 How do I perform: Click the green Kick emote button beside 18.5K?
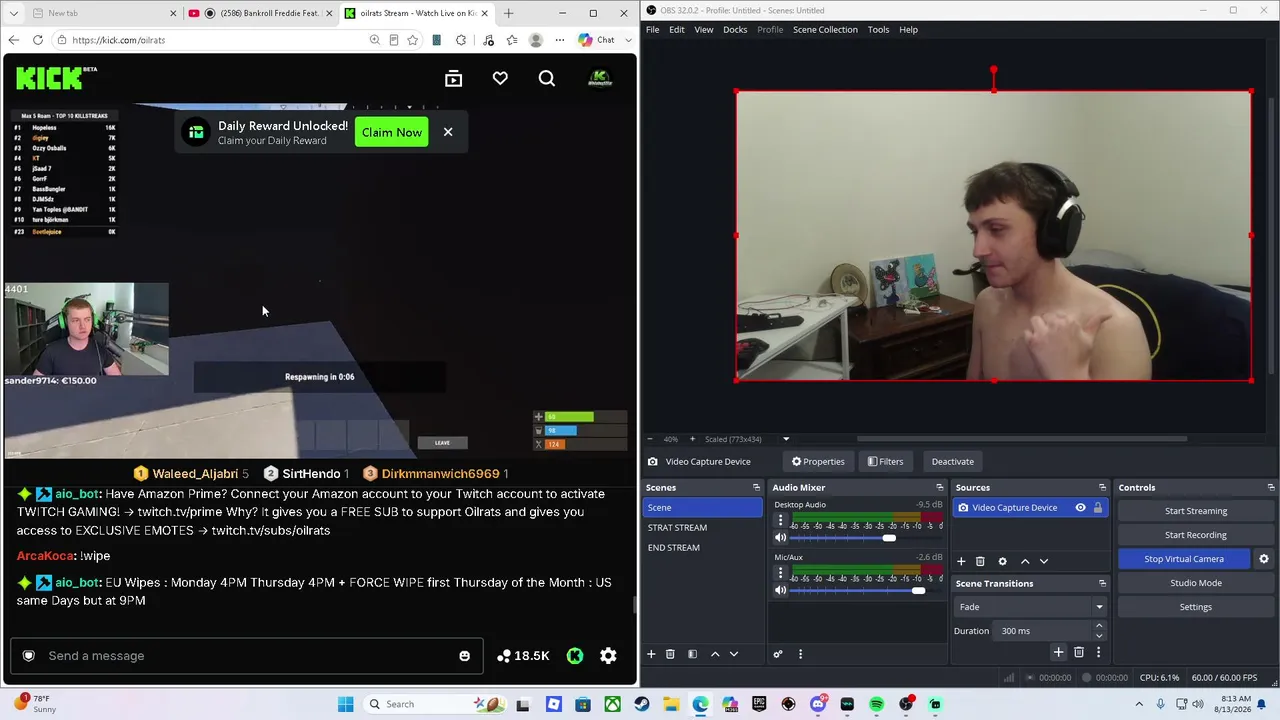point(575,656)
